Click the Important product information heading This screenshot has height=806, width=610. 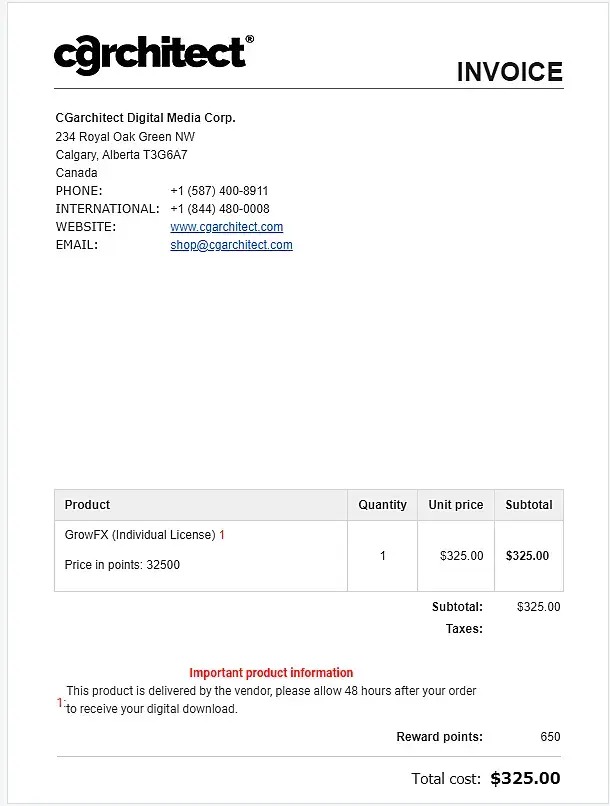[x=271, y=673]
